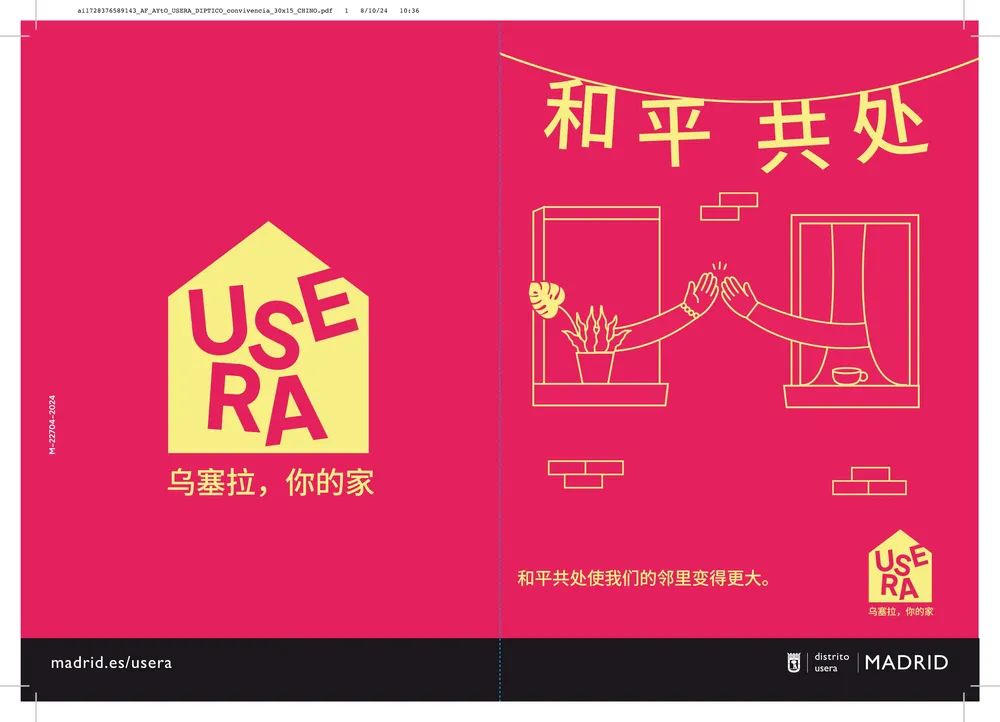1000x722 pixels.
Task: Click the "distrito usera" footer text
Action: (x=831, y=662)
